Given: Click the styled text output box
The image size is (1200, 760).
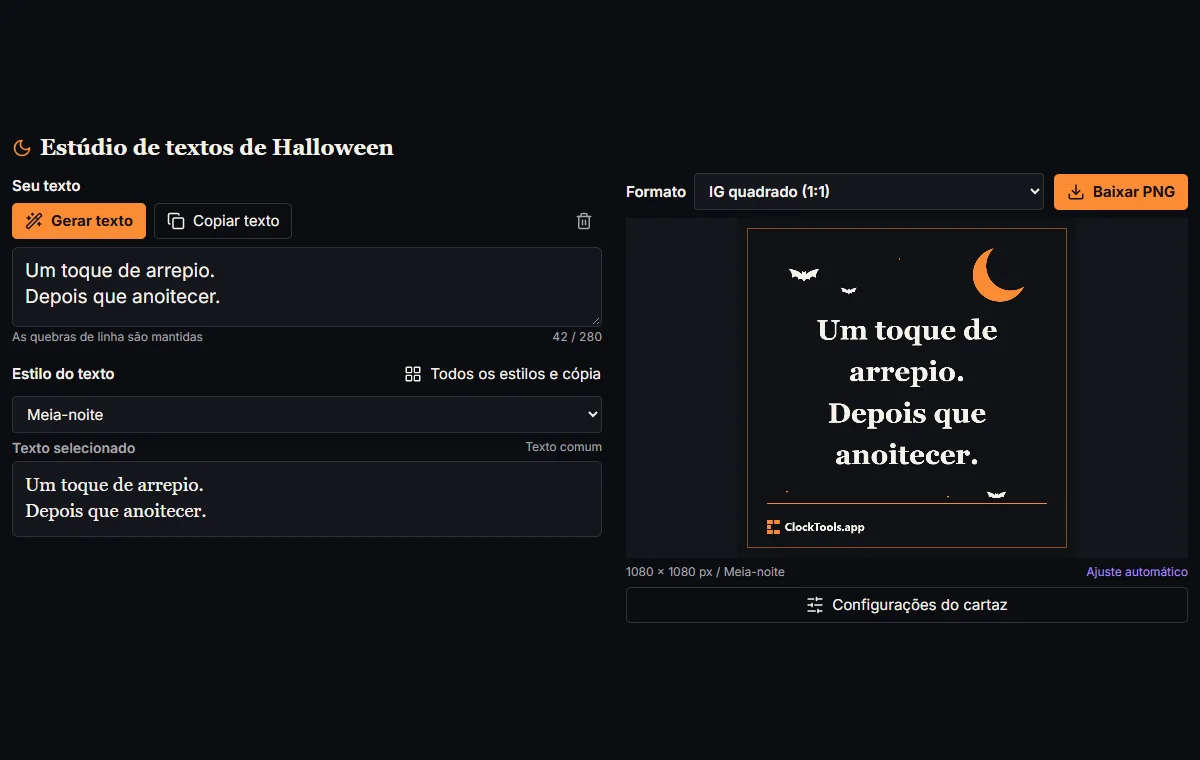Looking at the screenshot, I should coord(307,499).
